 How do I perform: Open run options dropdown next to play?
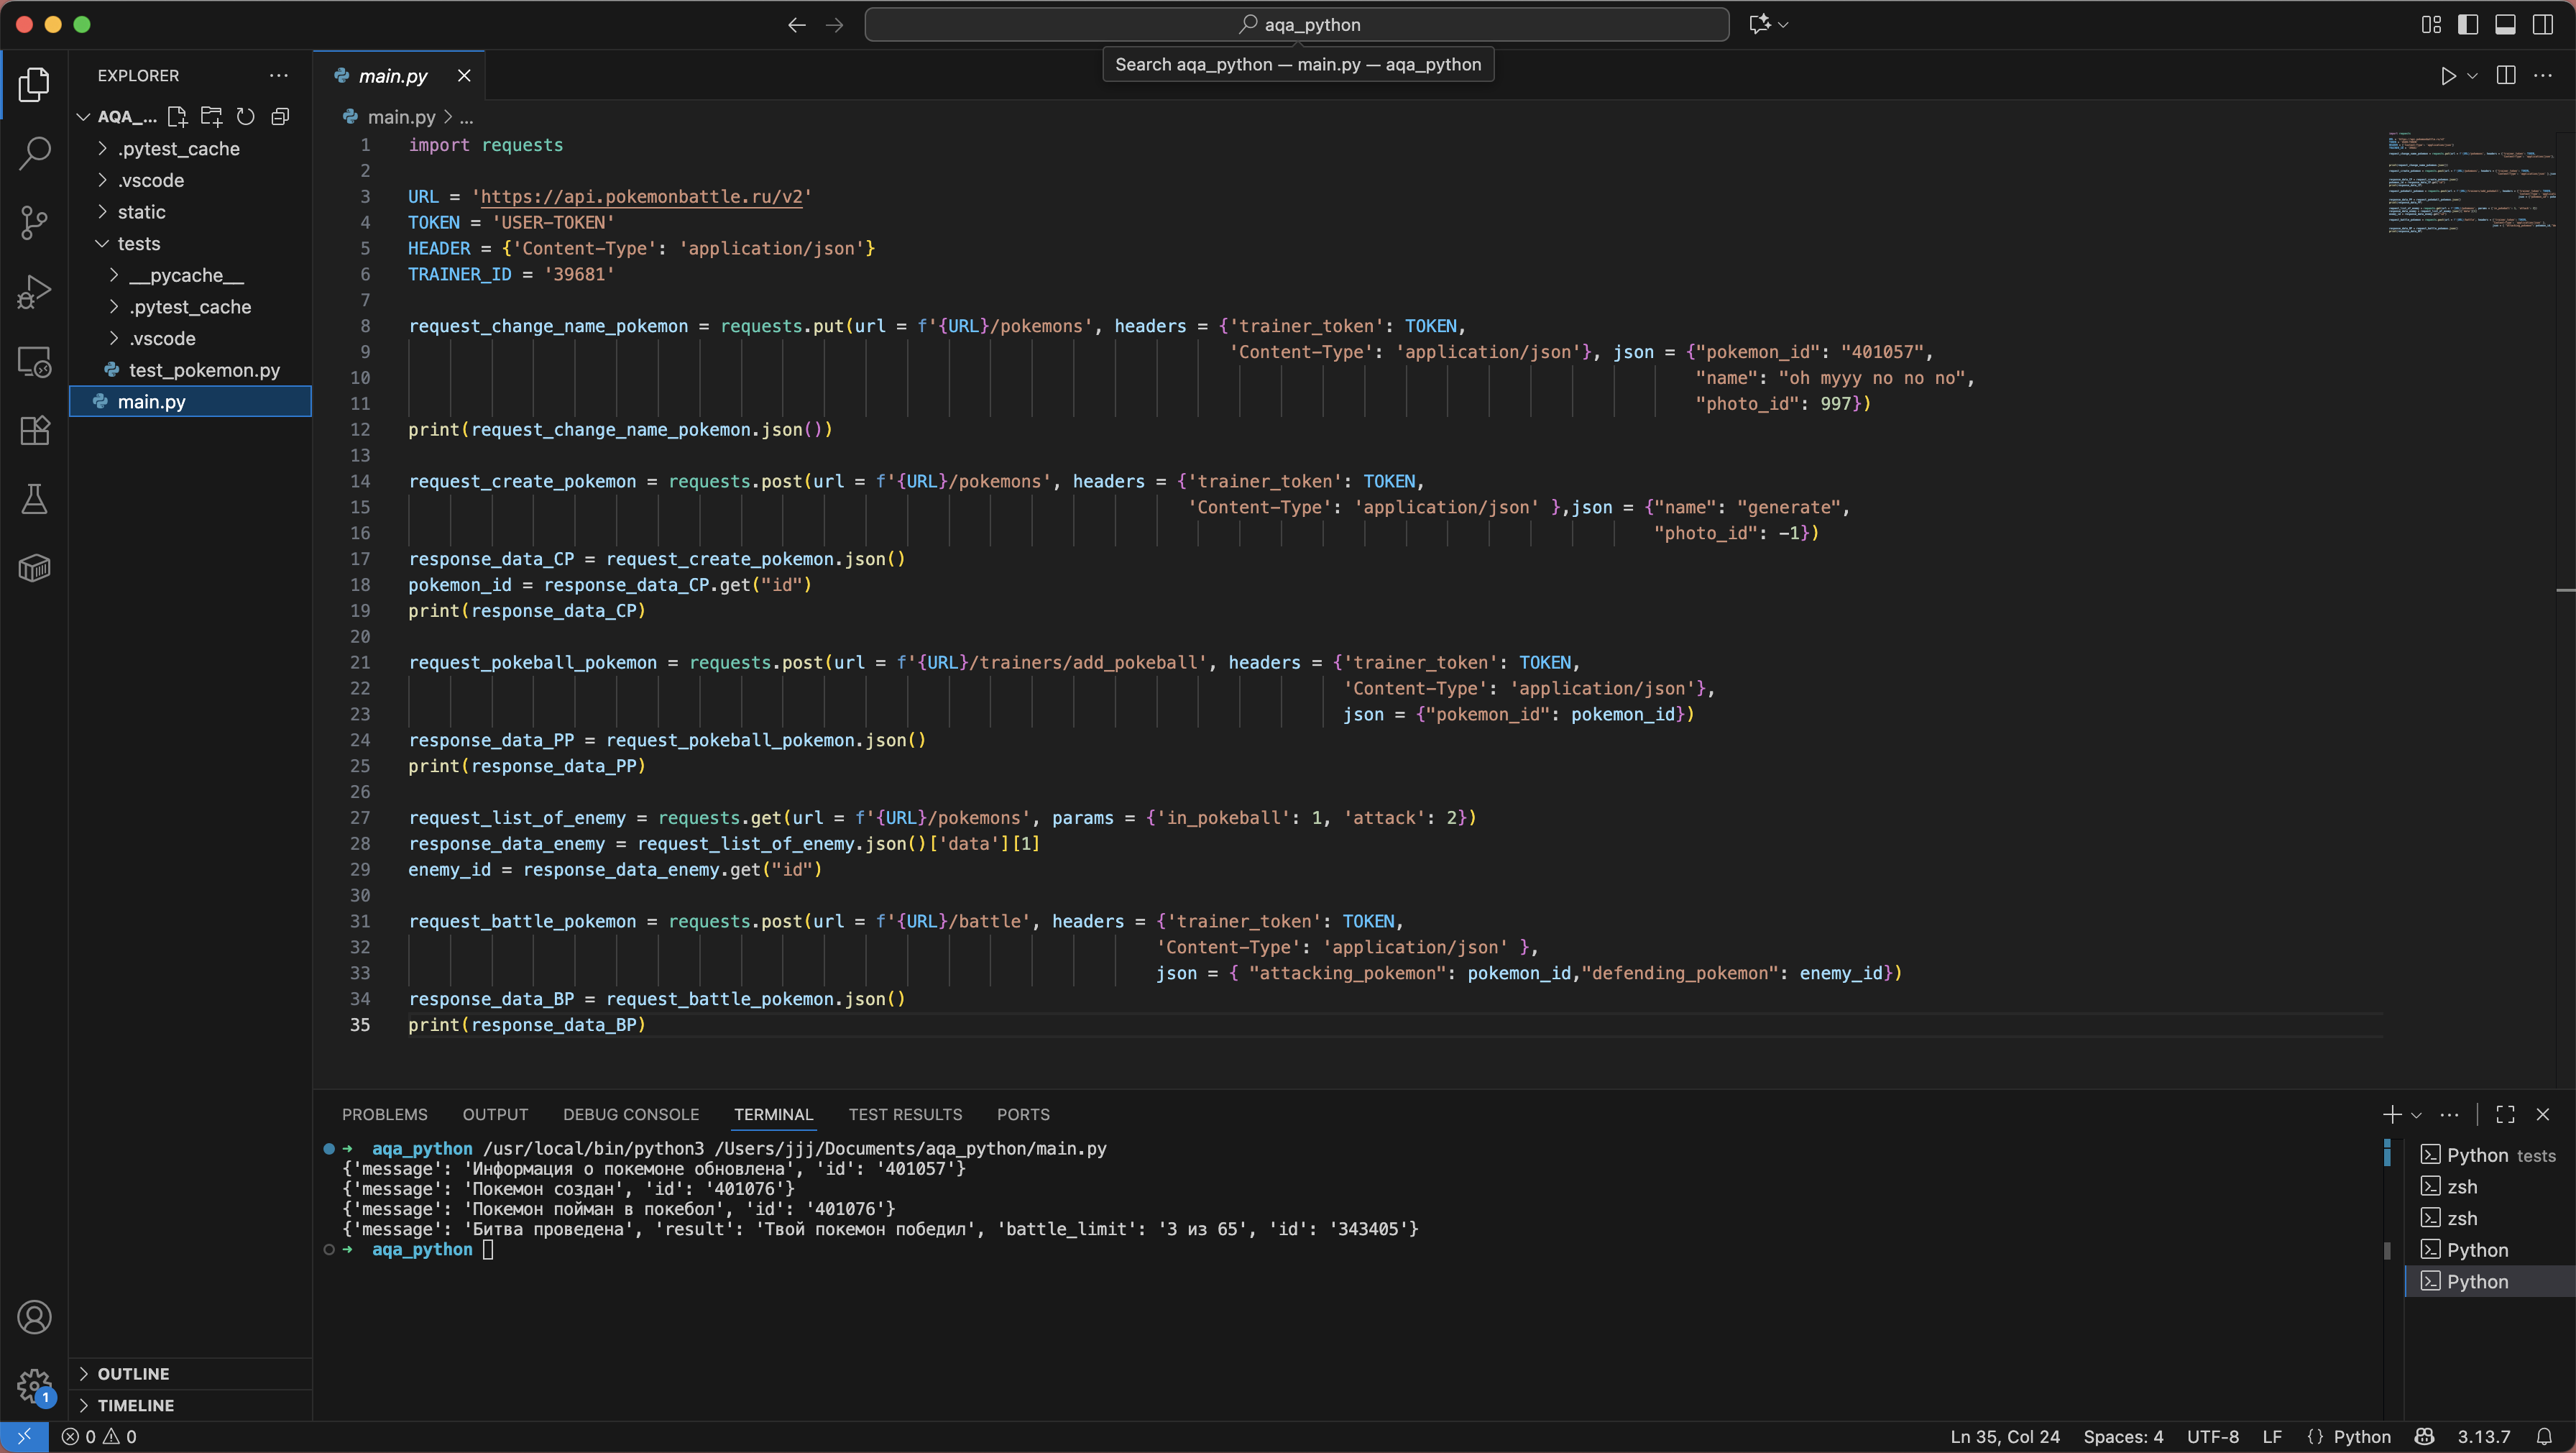(x=2472, y=76)
